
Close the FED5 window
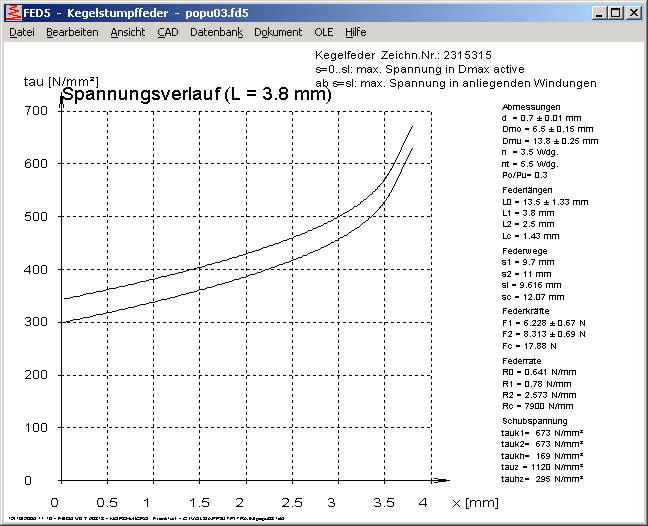tap(634, 13)
